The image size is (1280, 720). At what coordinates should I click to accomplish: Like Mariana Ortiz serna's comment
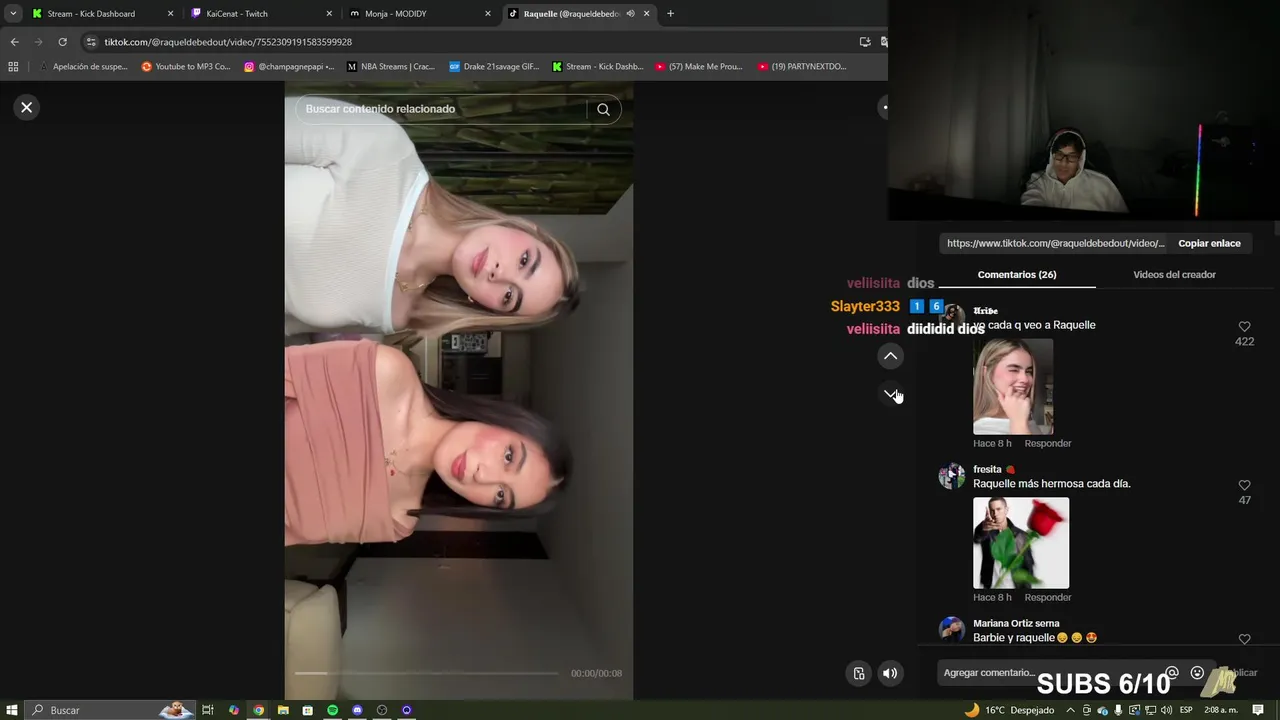(1244, 639)
